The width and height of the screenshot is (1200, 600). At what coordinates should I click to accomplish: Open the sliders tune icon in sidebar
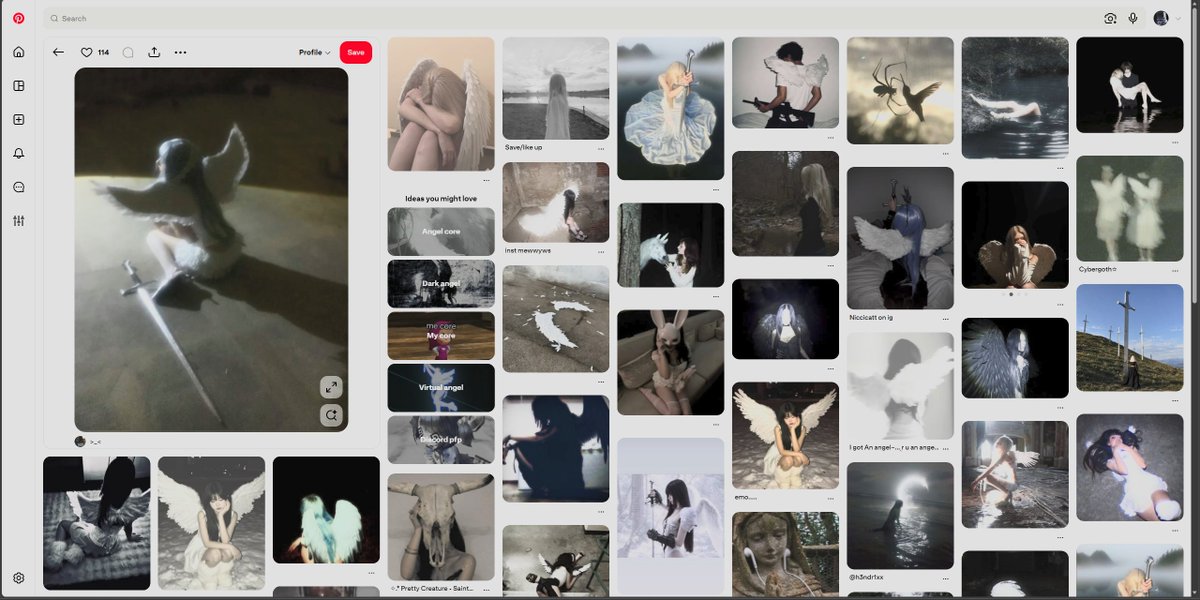[x=18, y=221]
